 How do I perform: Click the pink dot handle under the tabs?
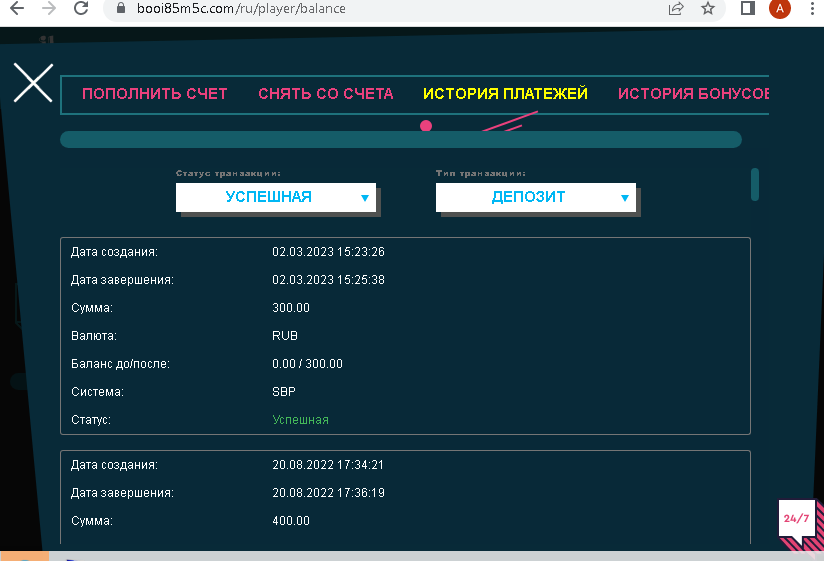[426, 126]
